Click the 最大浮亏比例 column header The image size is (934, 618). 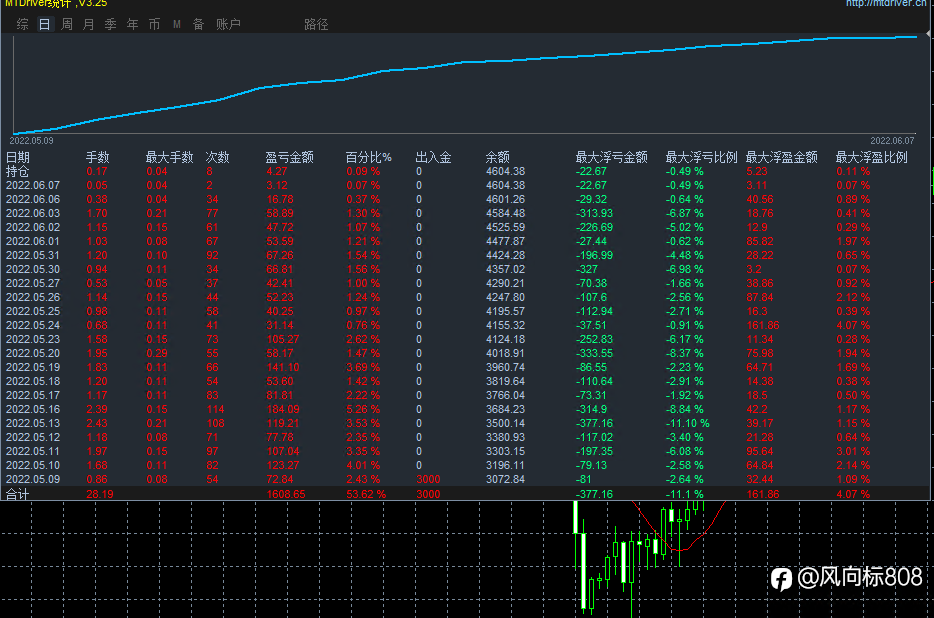702,157
